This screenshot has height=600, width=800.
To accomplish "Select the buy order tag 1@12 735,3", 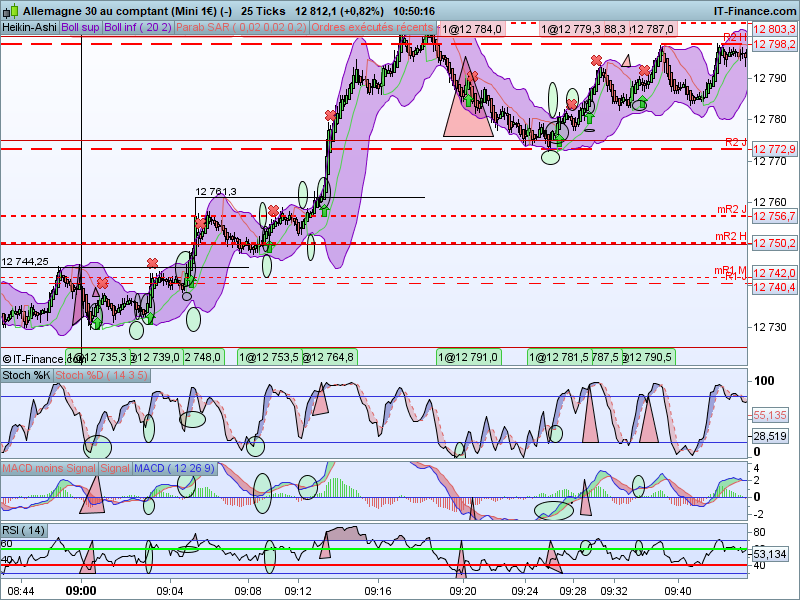I will (x=99, y=357).
